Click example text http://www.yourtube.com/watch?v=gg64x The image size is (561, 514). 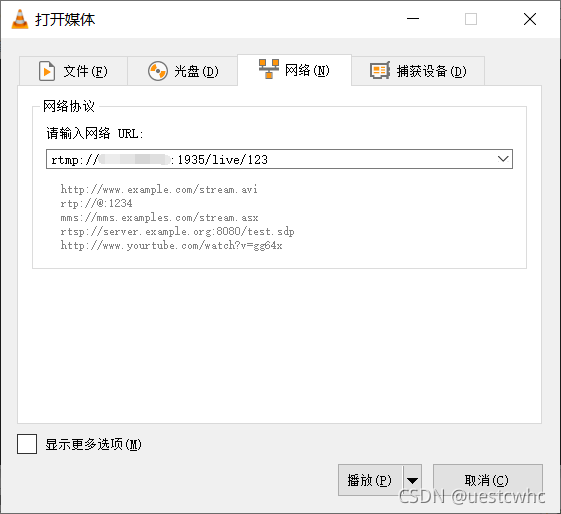click(171, 245)
